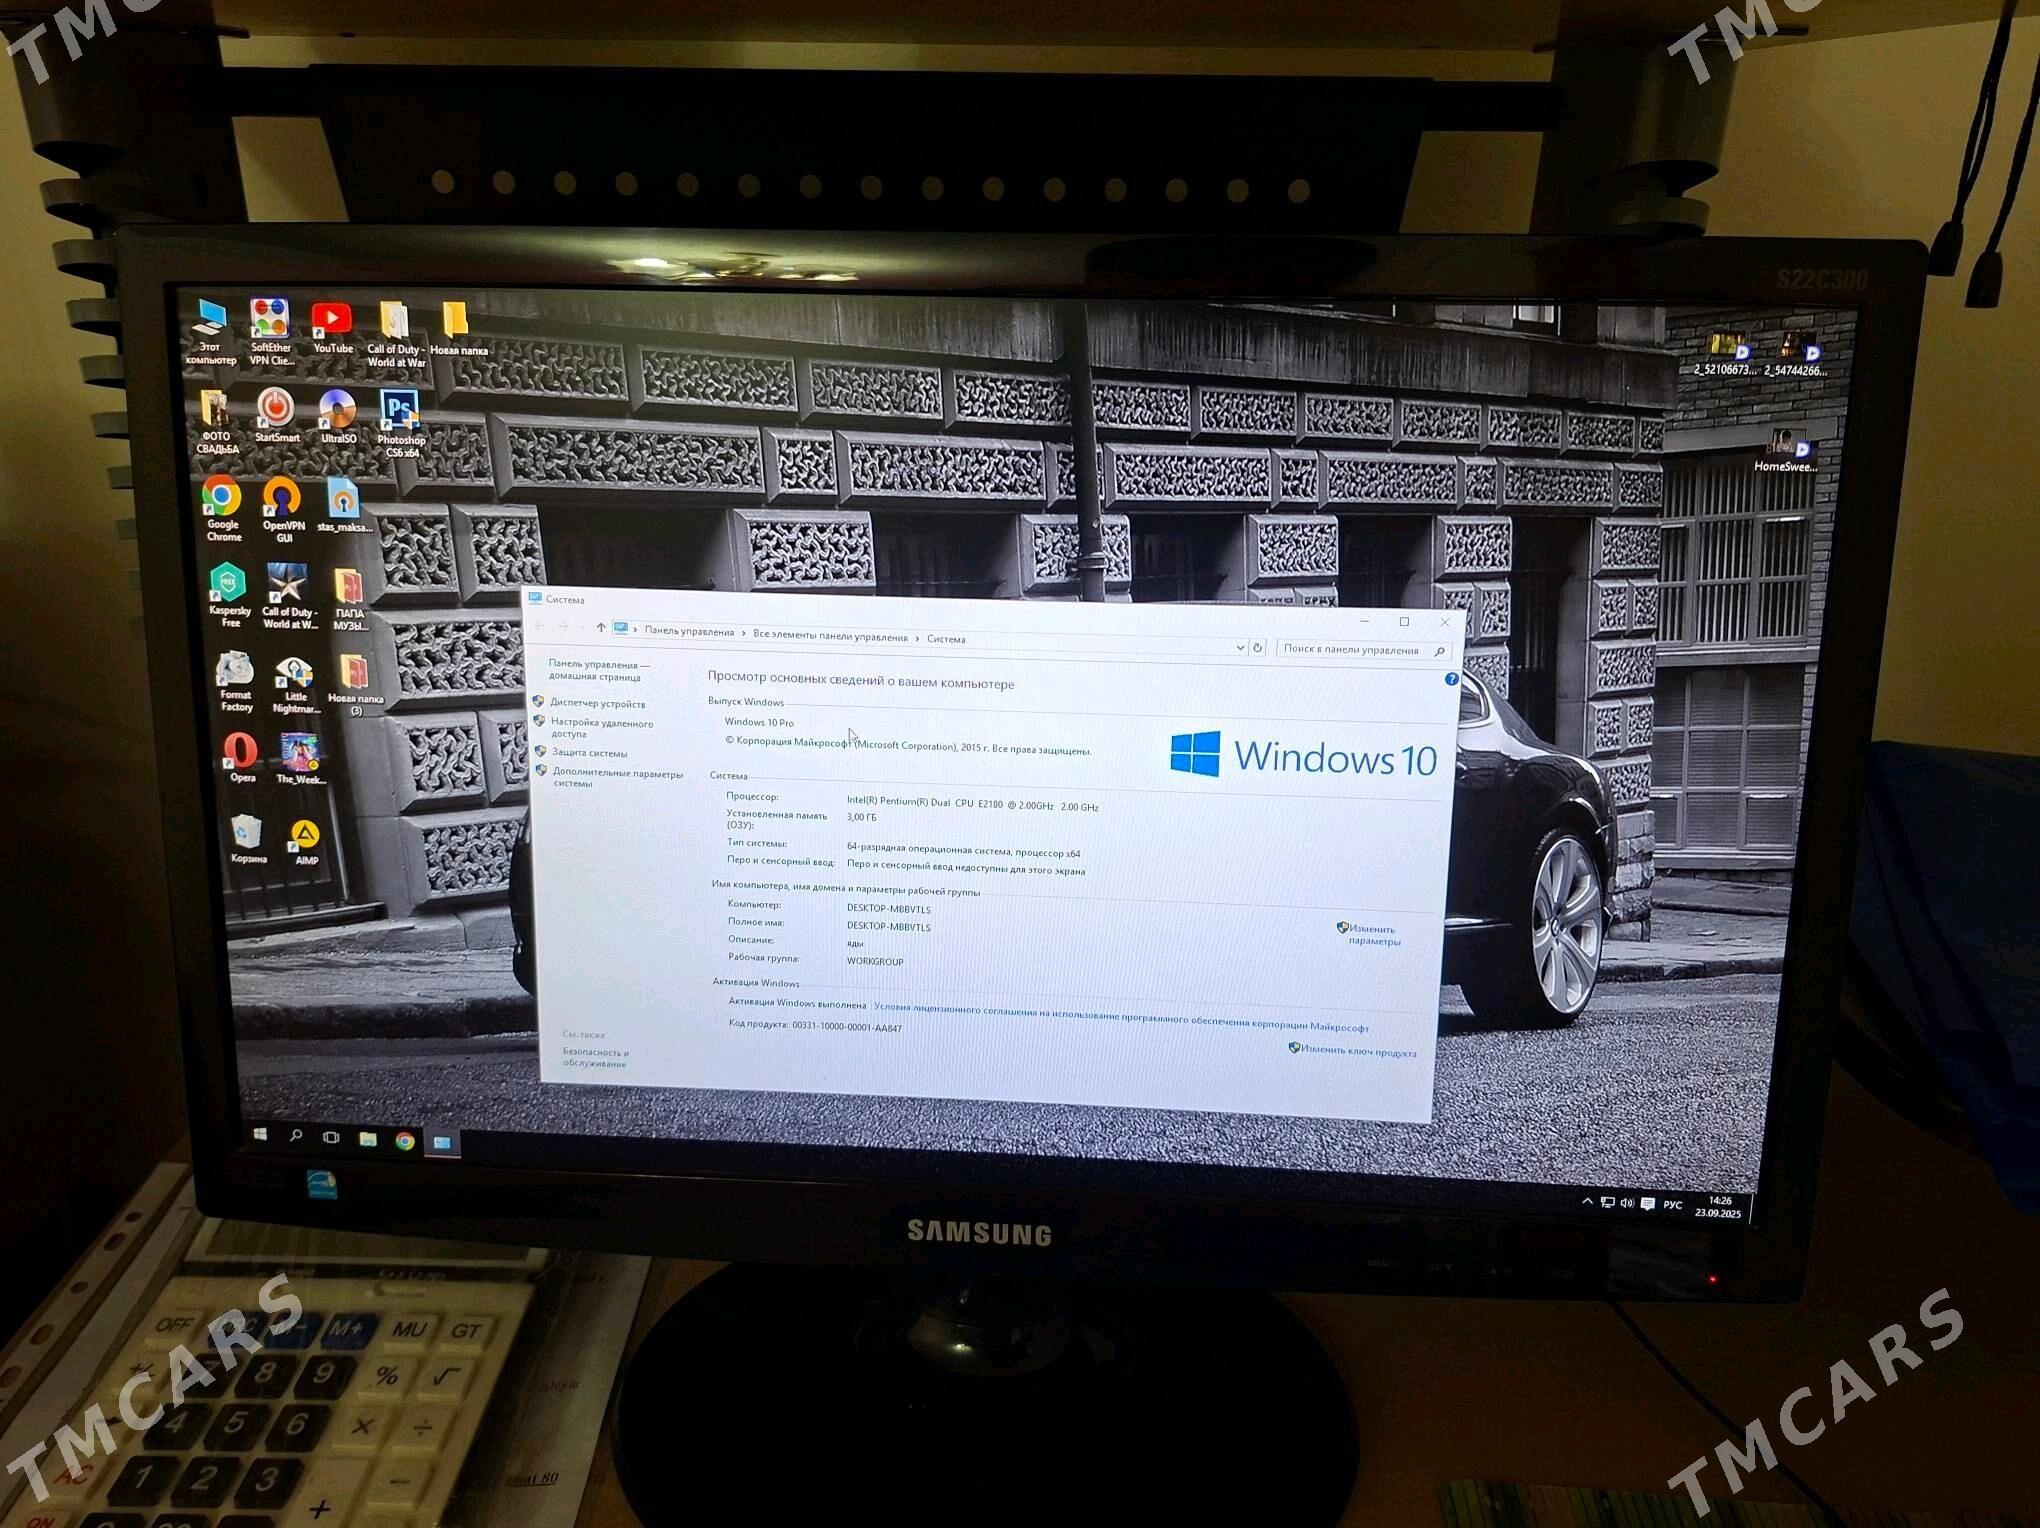The height and width of the screenshot is (1528, 2040).
Task: Open the taskbar clock showing 14:26
Action: click(x=1718, y=1207)
